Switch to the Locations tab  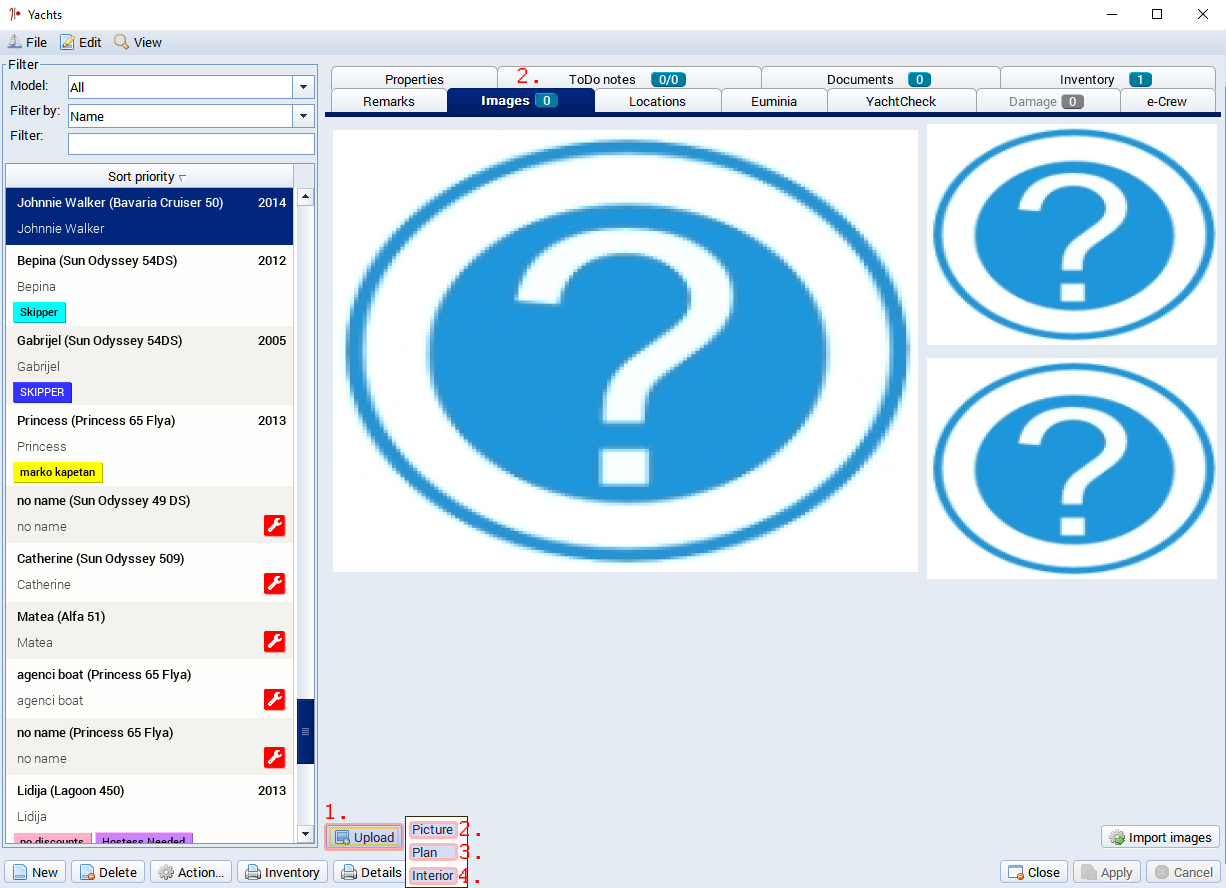point(657,101)
